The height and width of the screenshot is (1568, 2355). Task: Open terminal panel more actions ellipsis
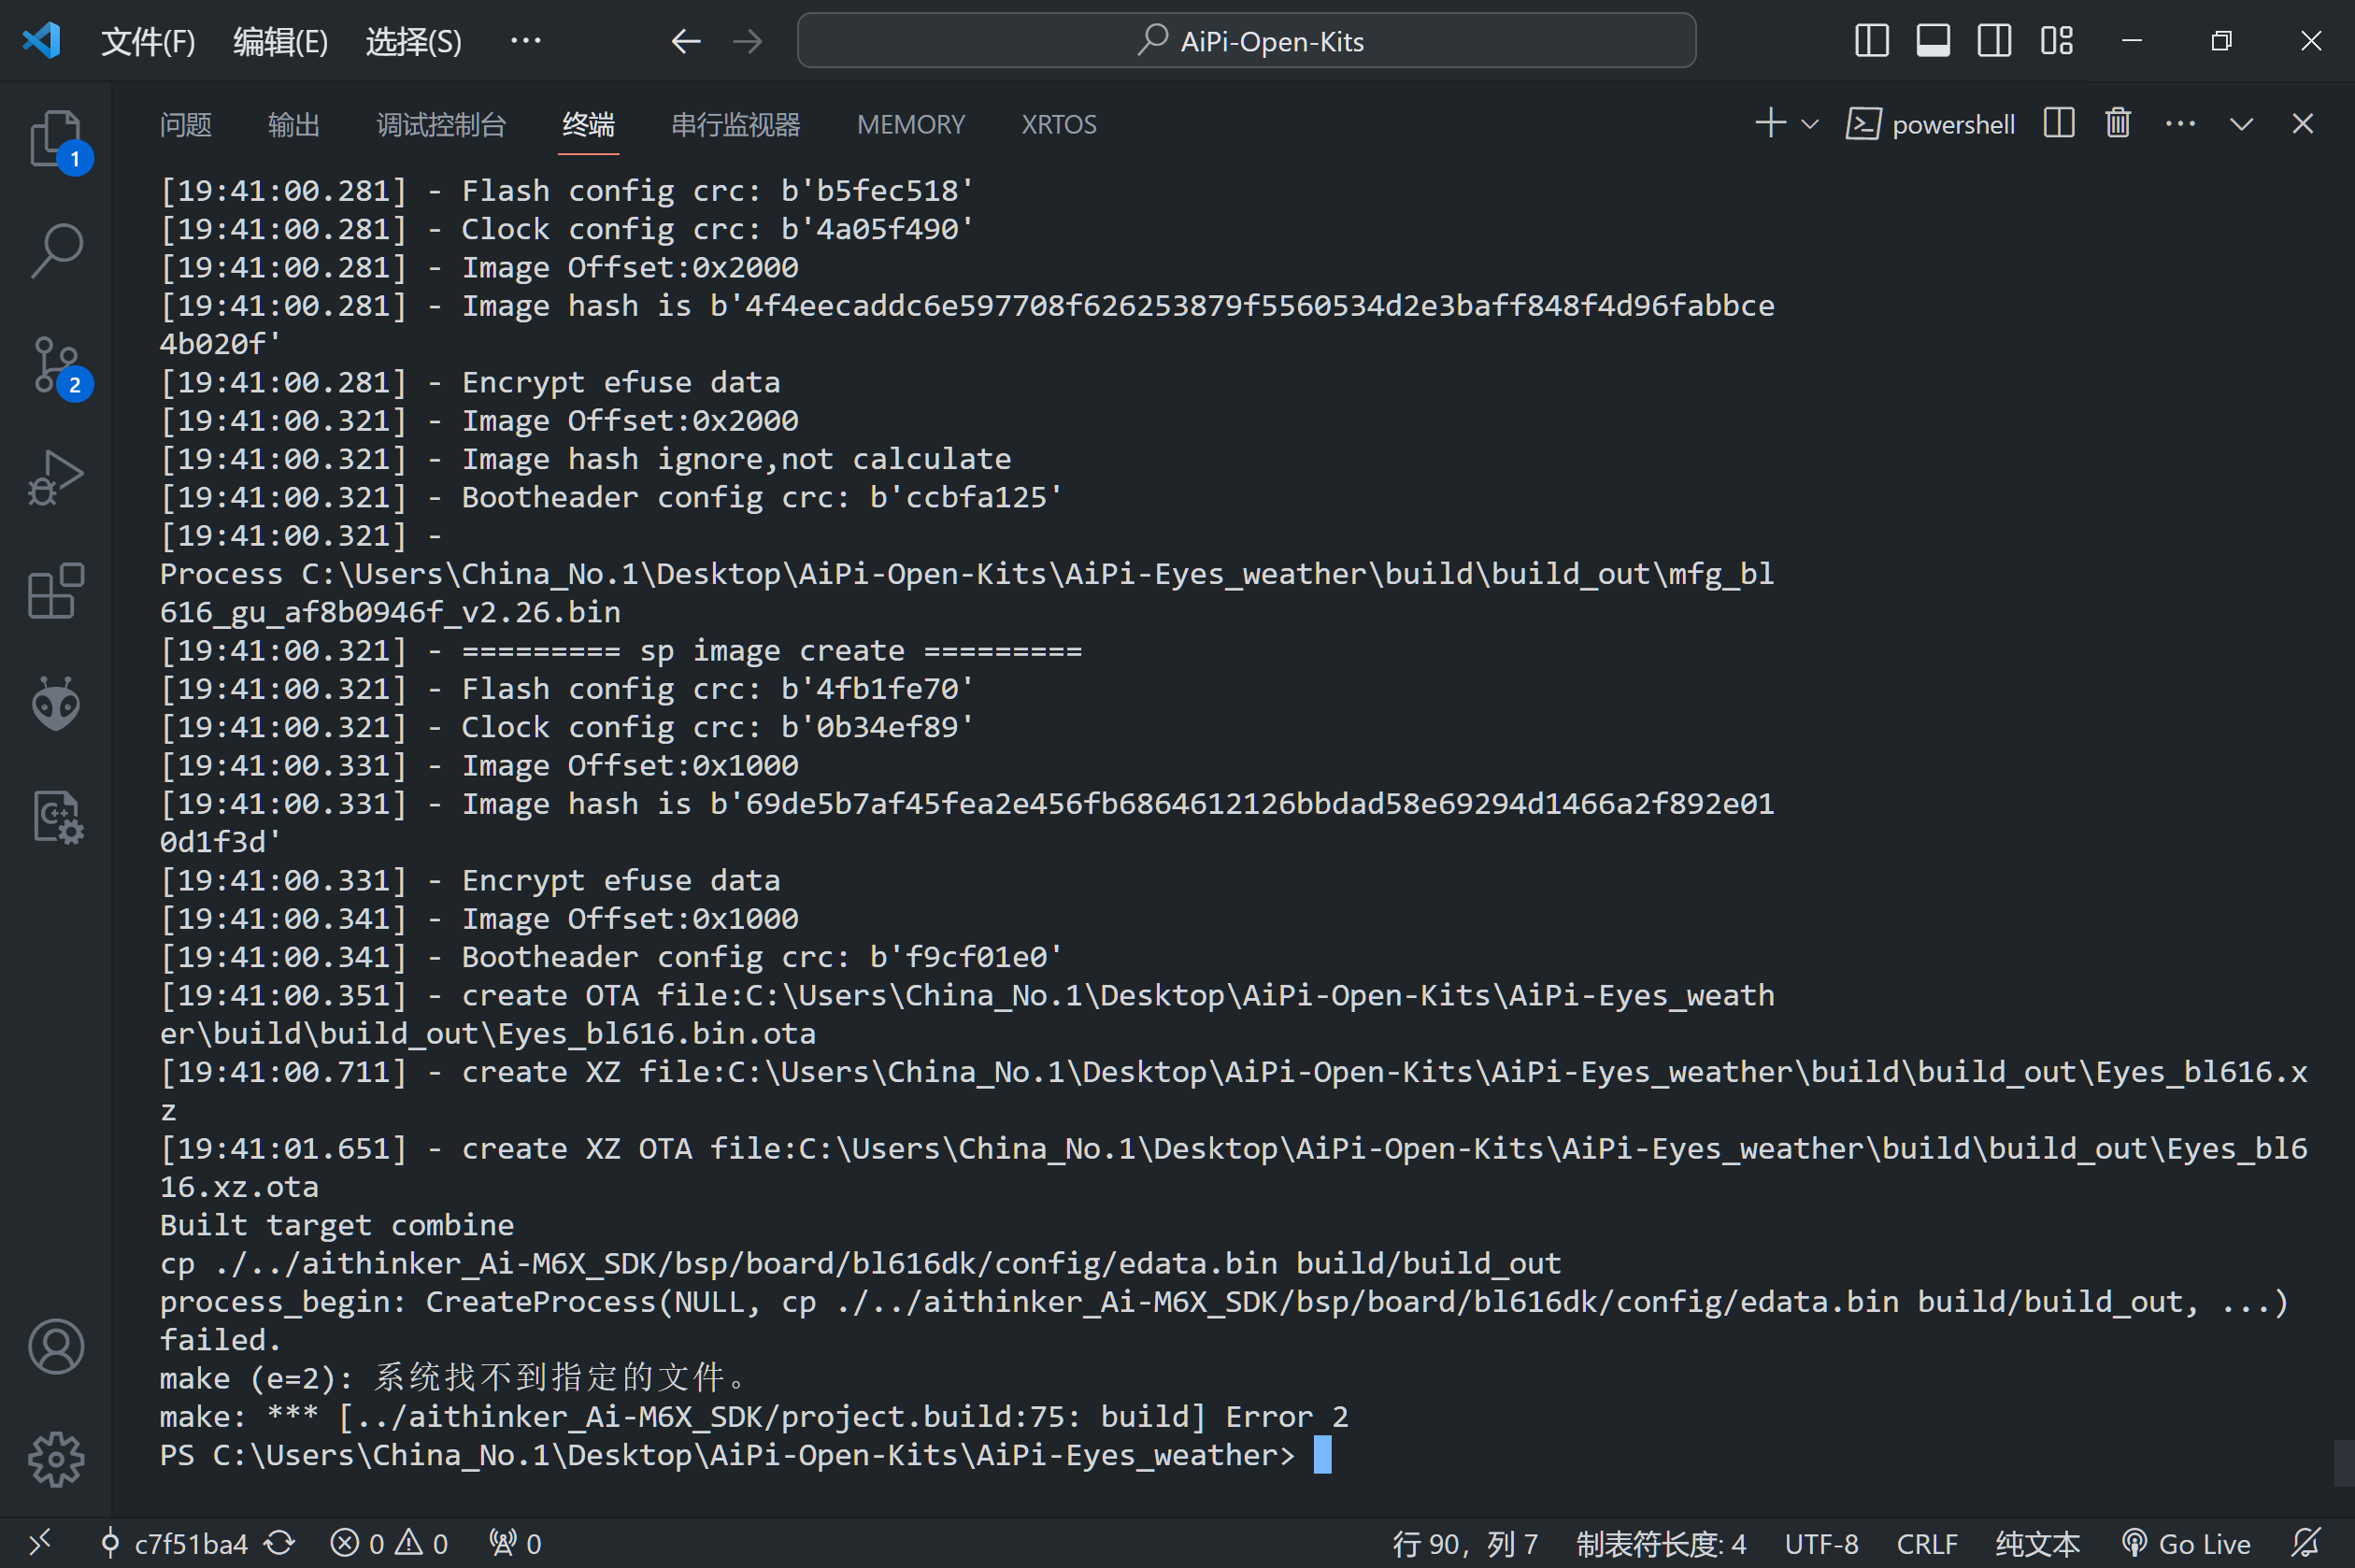[x=2180, y=124]
